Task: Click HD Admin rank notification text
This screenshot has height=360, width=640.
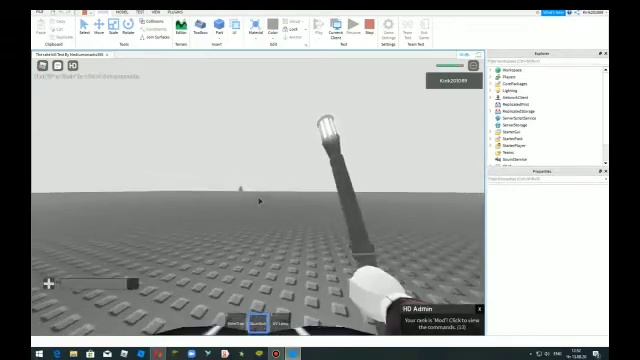Action: pyautogui.click(x=442, y=324)
